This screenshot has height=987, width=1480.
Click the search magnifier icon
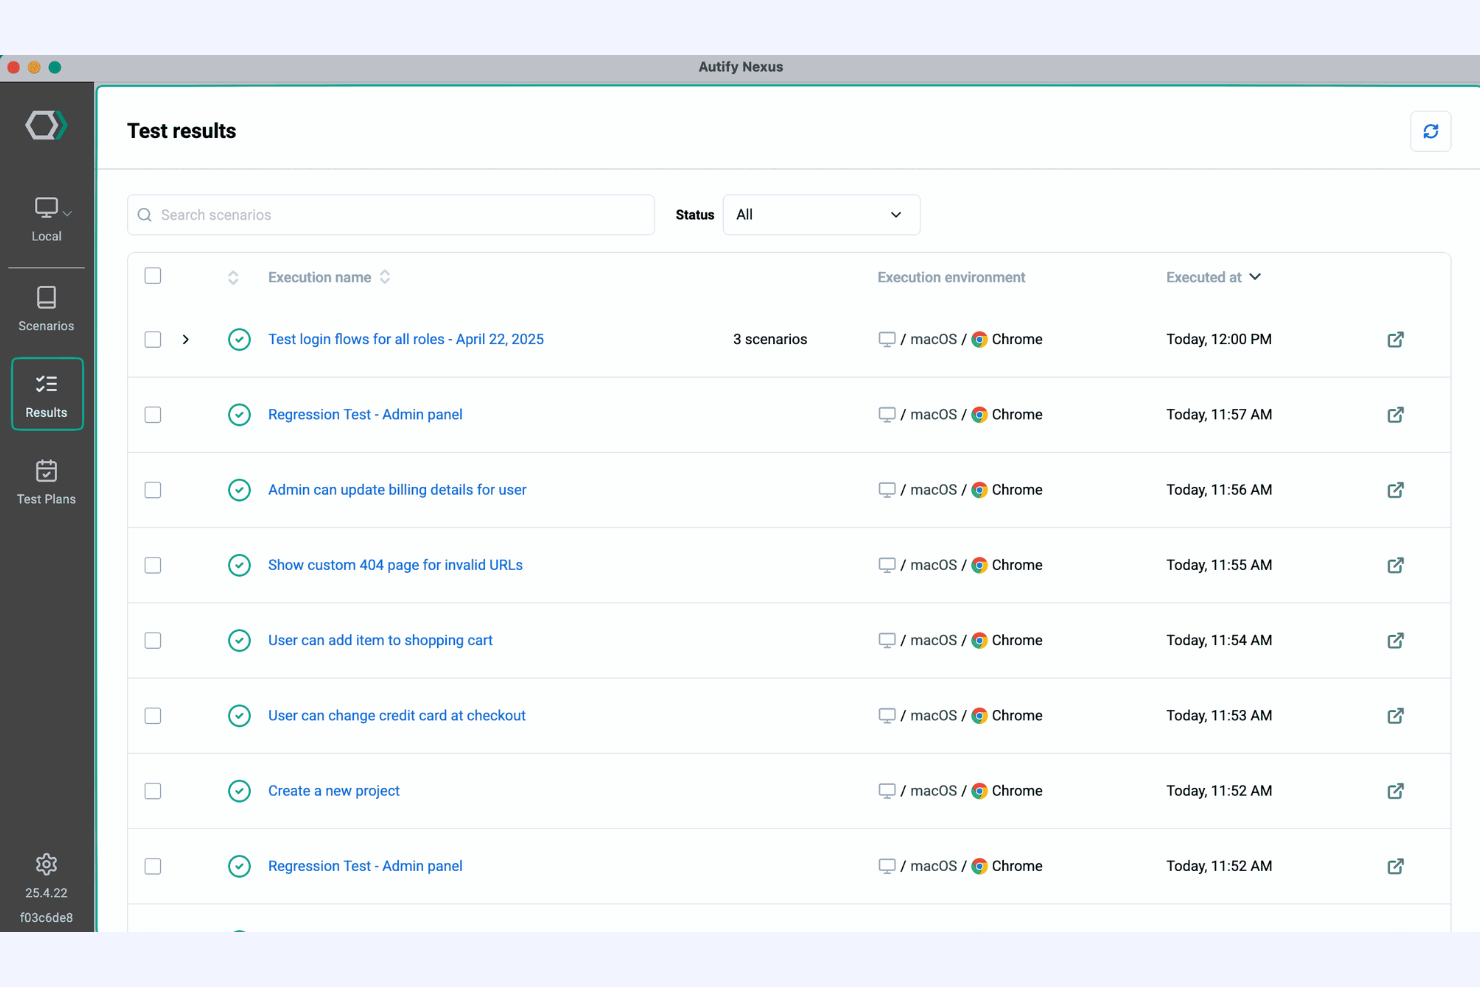pyautogui.click(x=144, y=214)
